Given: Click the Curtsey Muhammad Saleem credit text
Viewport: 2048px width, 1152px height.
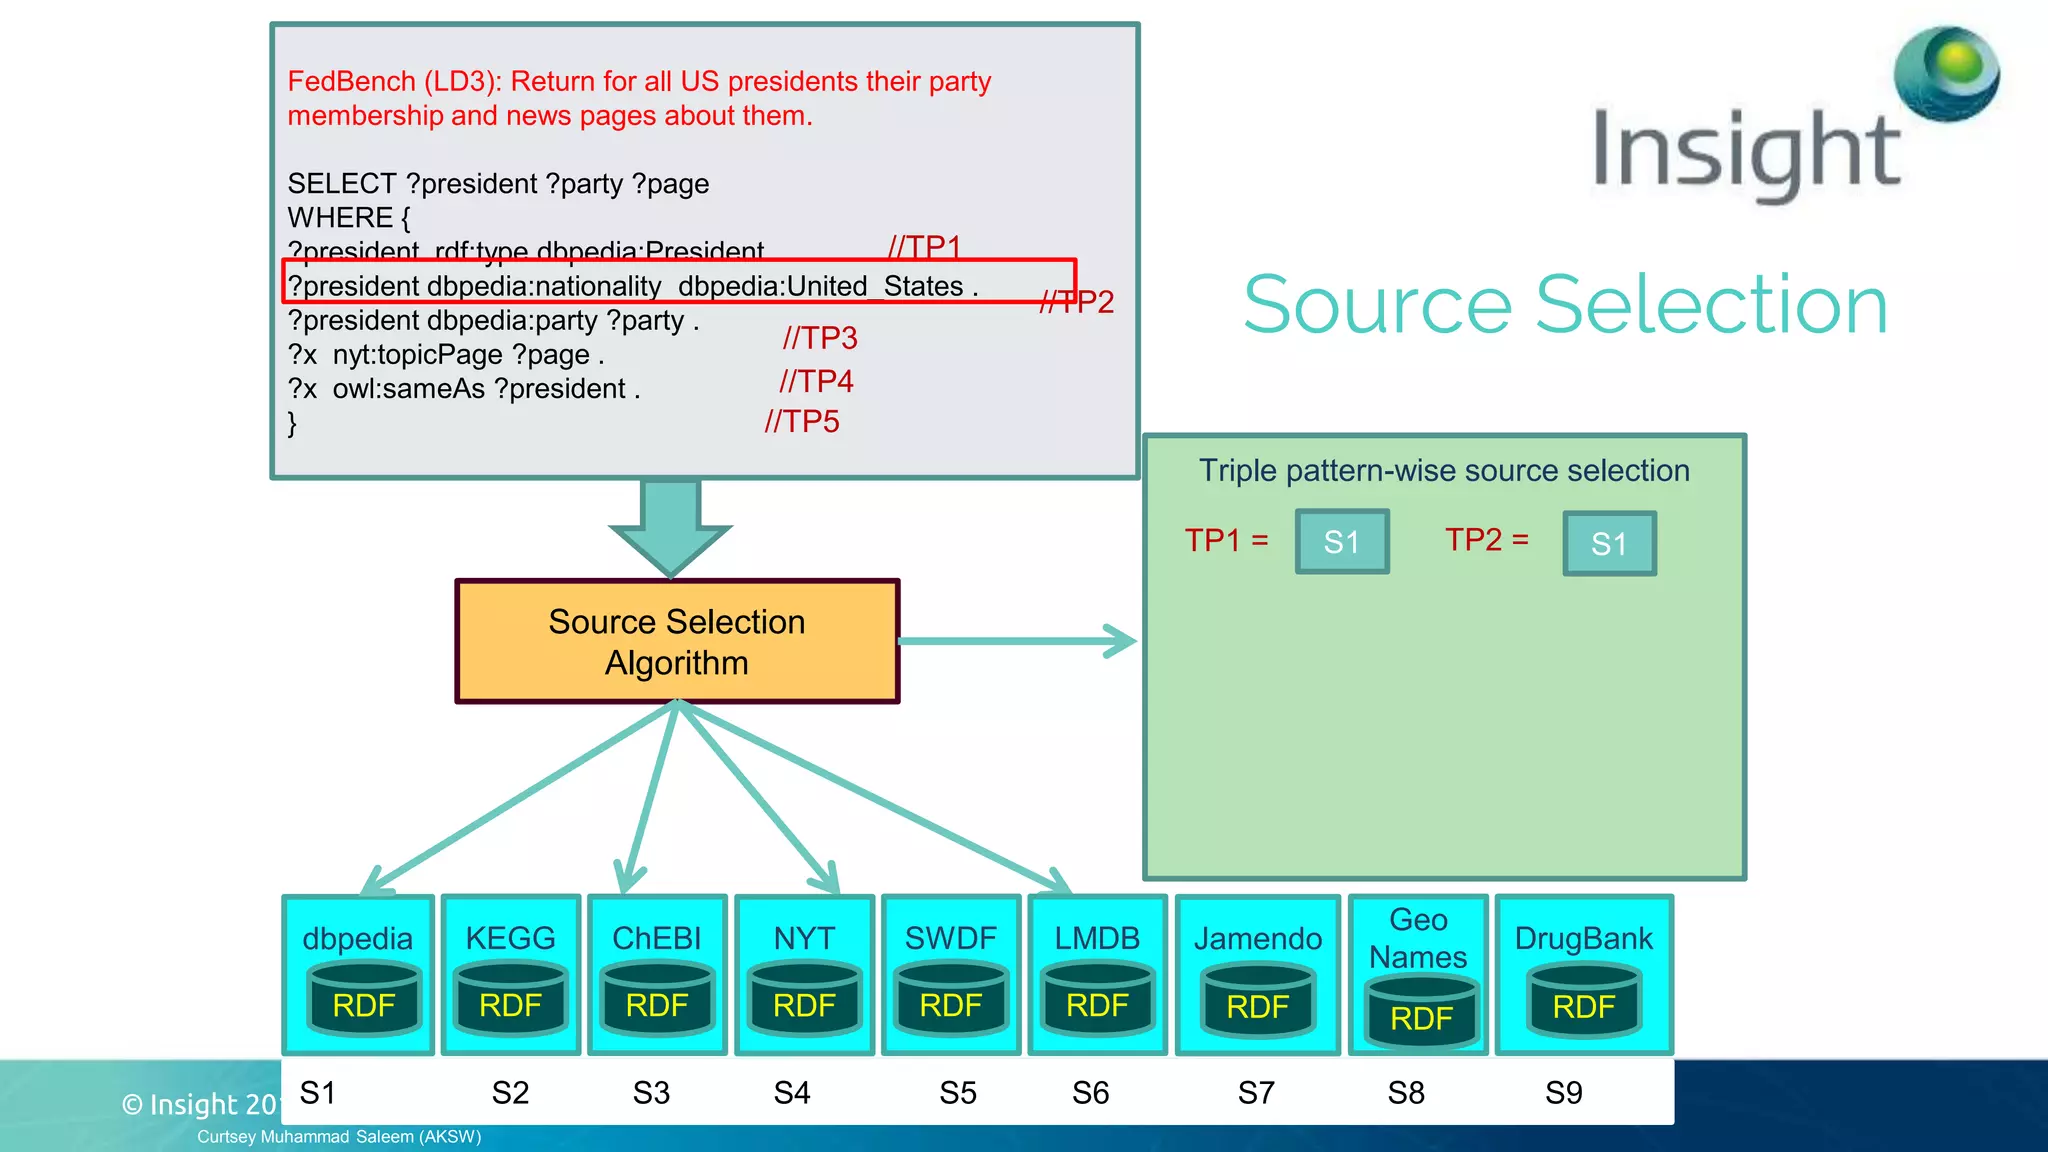Looking at the screenshot, I should (x=339, y=1137).
